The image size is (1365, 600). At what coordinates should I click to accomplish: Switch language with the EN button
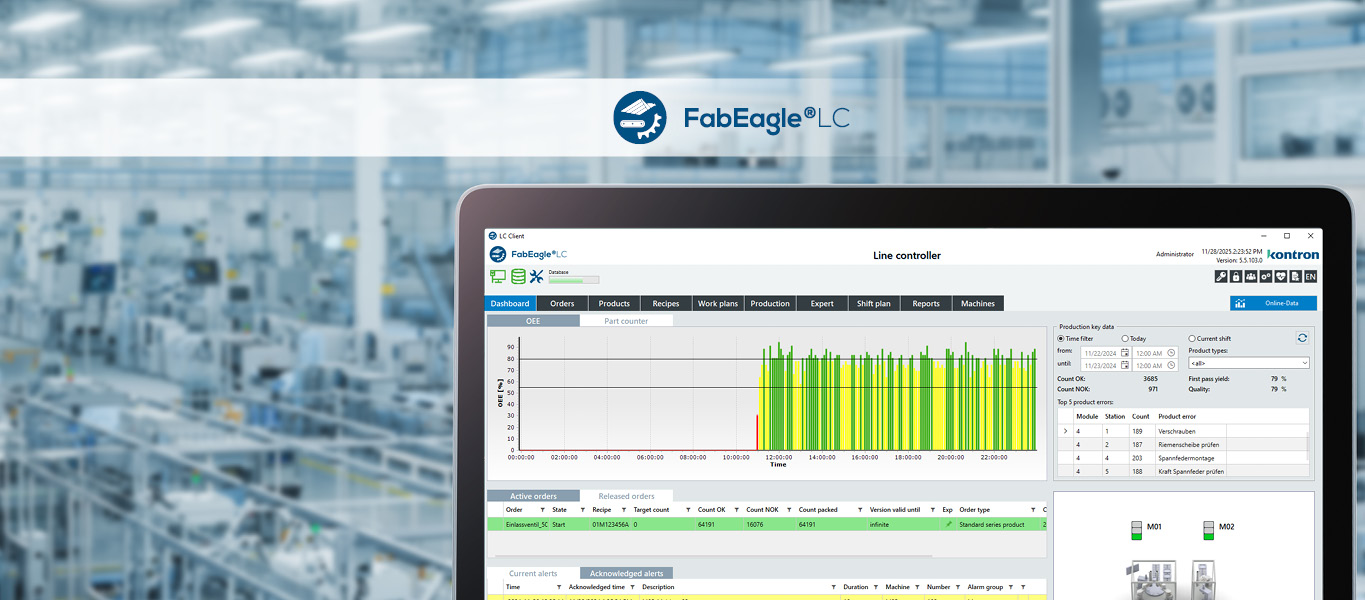tap(1310, 277)
